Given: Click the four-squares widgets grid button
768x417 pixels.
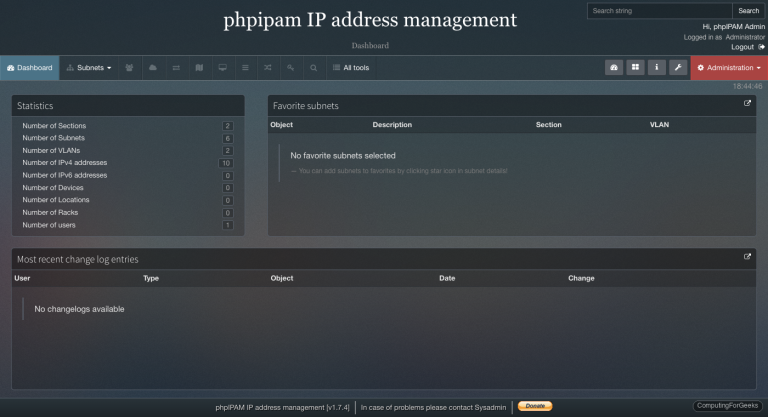Looking at the screenshot, I should tap(635, 68).
